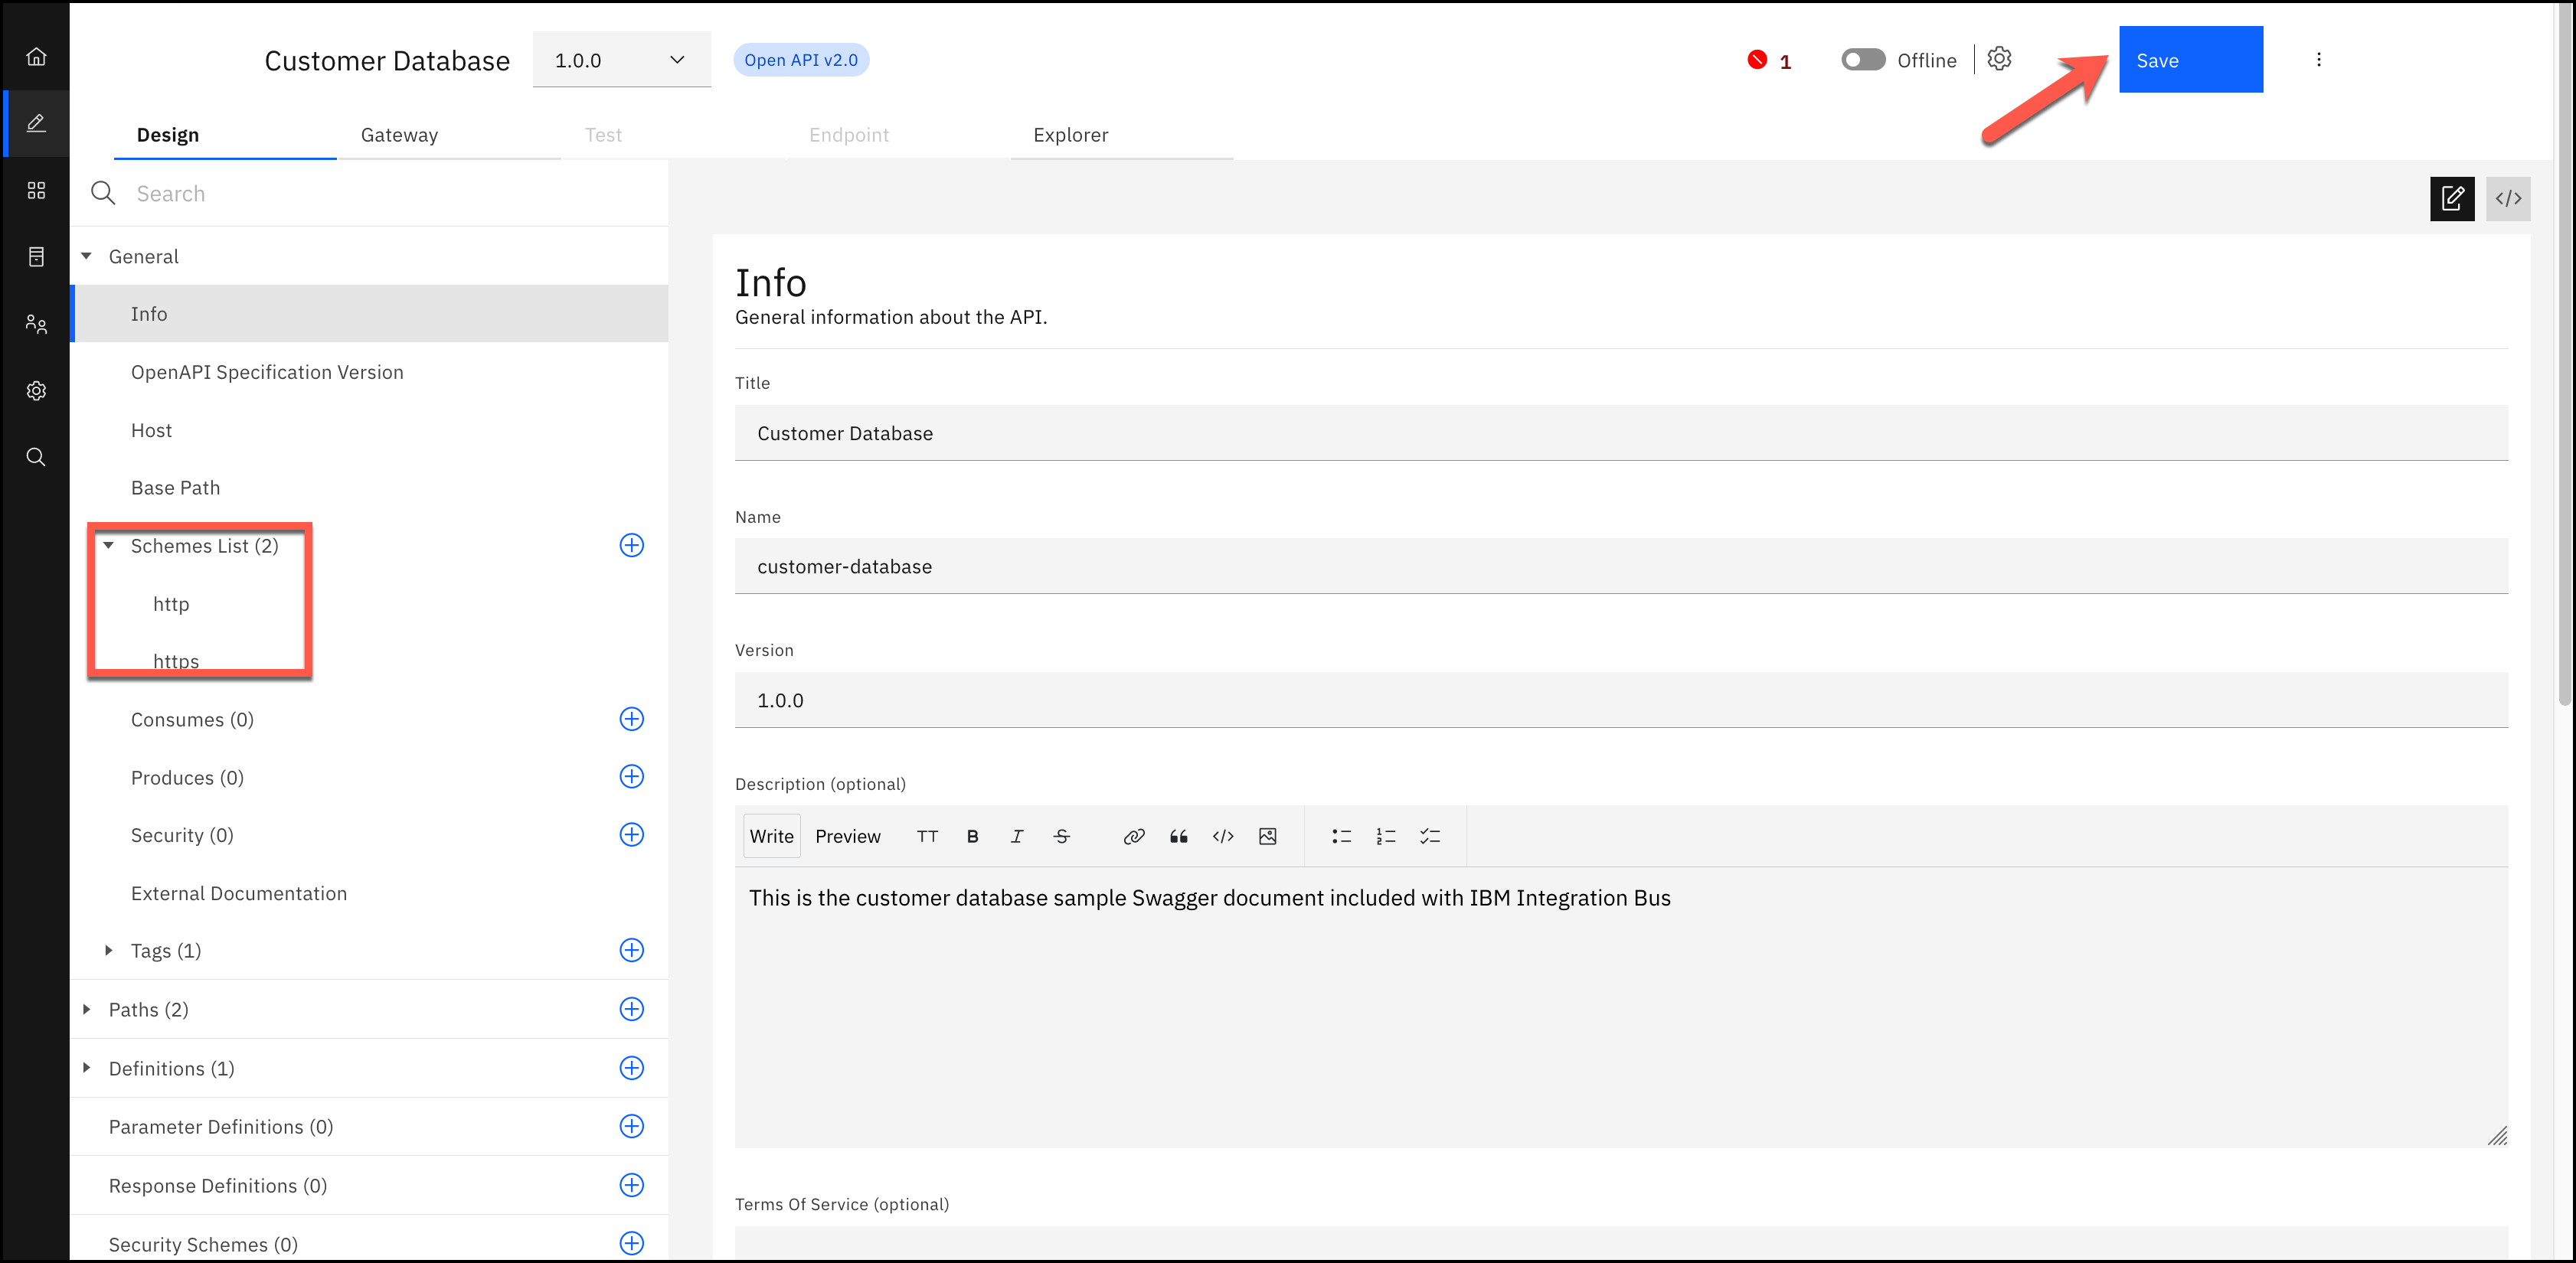Add a Produces entry with the plus icon
The width and height of the screenshot is (2576, 1263).
click(632, 776)
